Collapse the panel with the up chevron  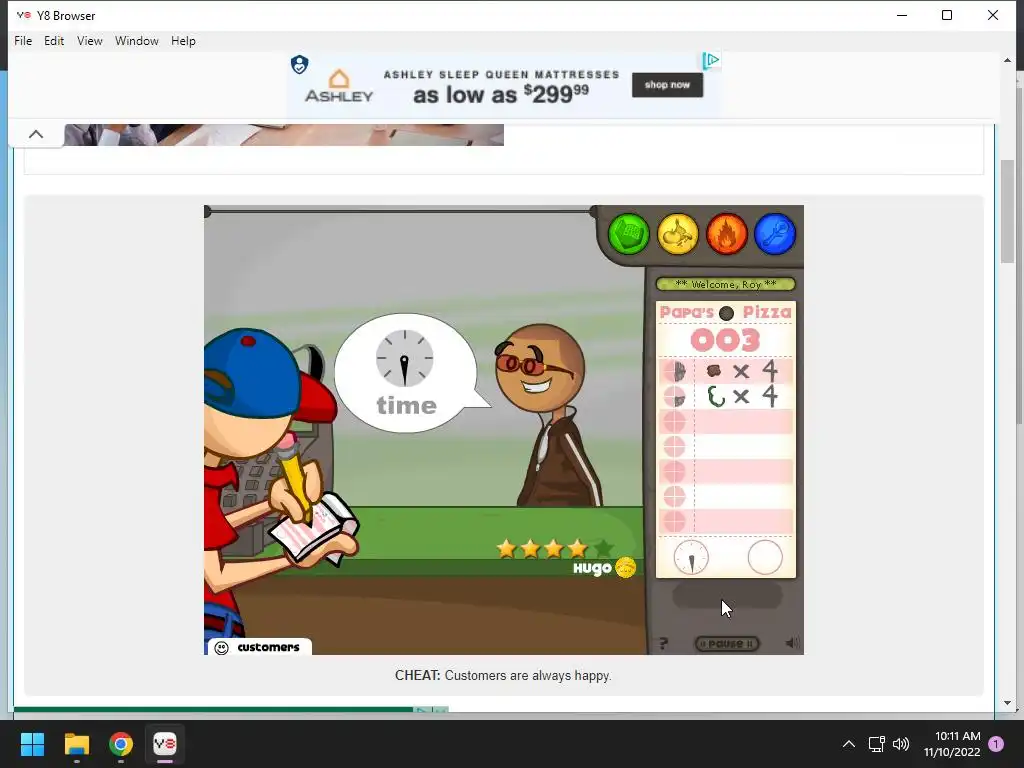pyautogui.click(x=36, y=135)
